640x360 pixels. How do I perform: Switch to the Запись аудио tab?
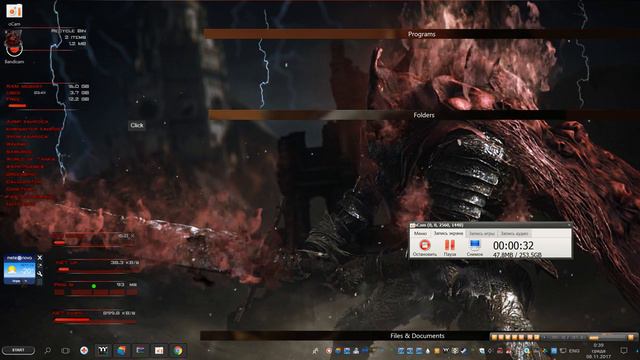coord(514,233)
